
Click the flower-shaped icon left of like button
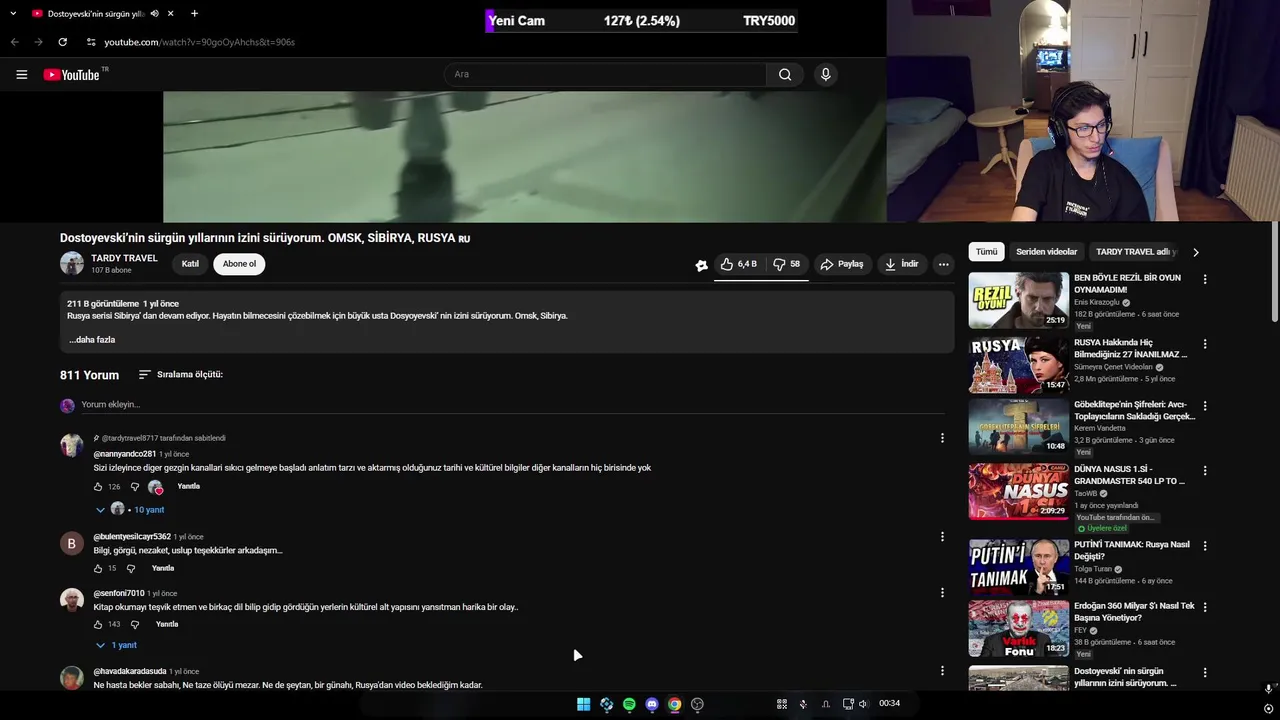(x=701, y=265)
